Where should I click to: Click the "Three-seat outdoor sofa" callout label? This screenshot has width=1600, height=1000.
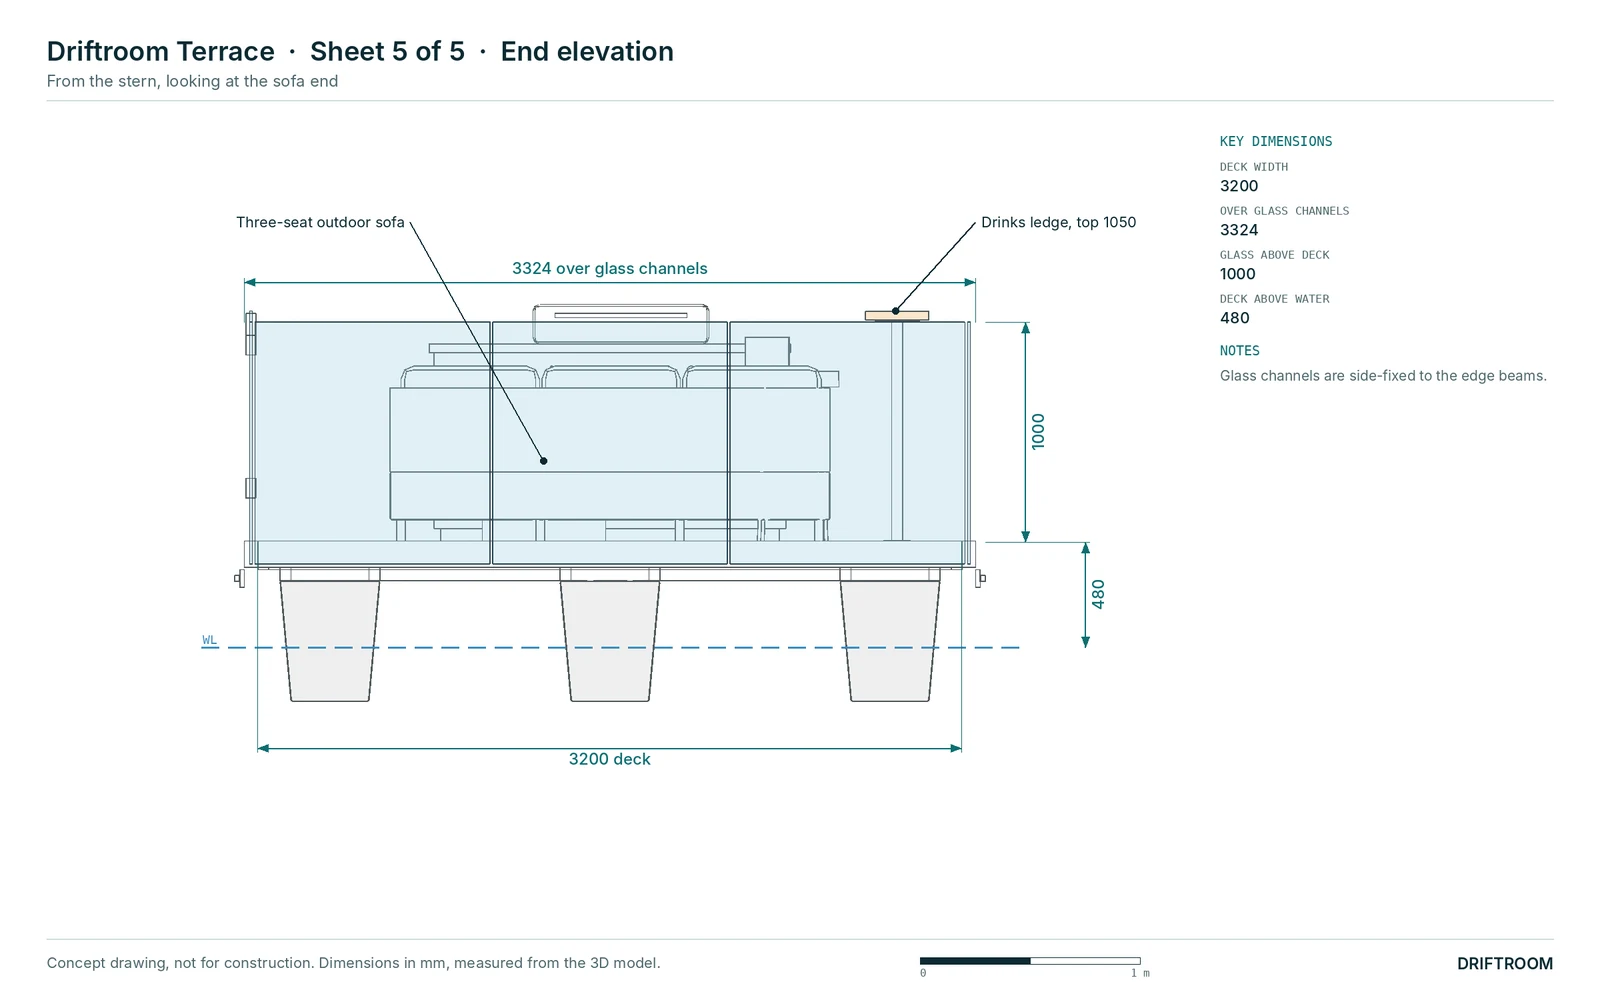point(320,222)
